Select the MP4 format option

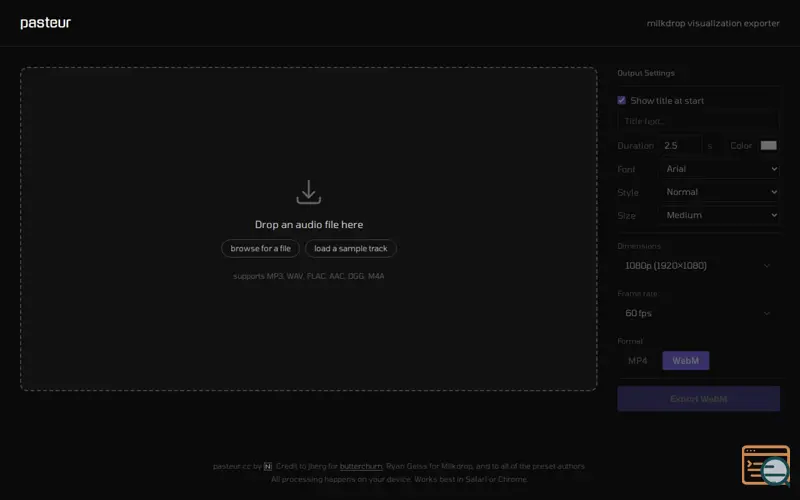click(638, 361)
